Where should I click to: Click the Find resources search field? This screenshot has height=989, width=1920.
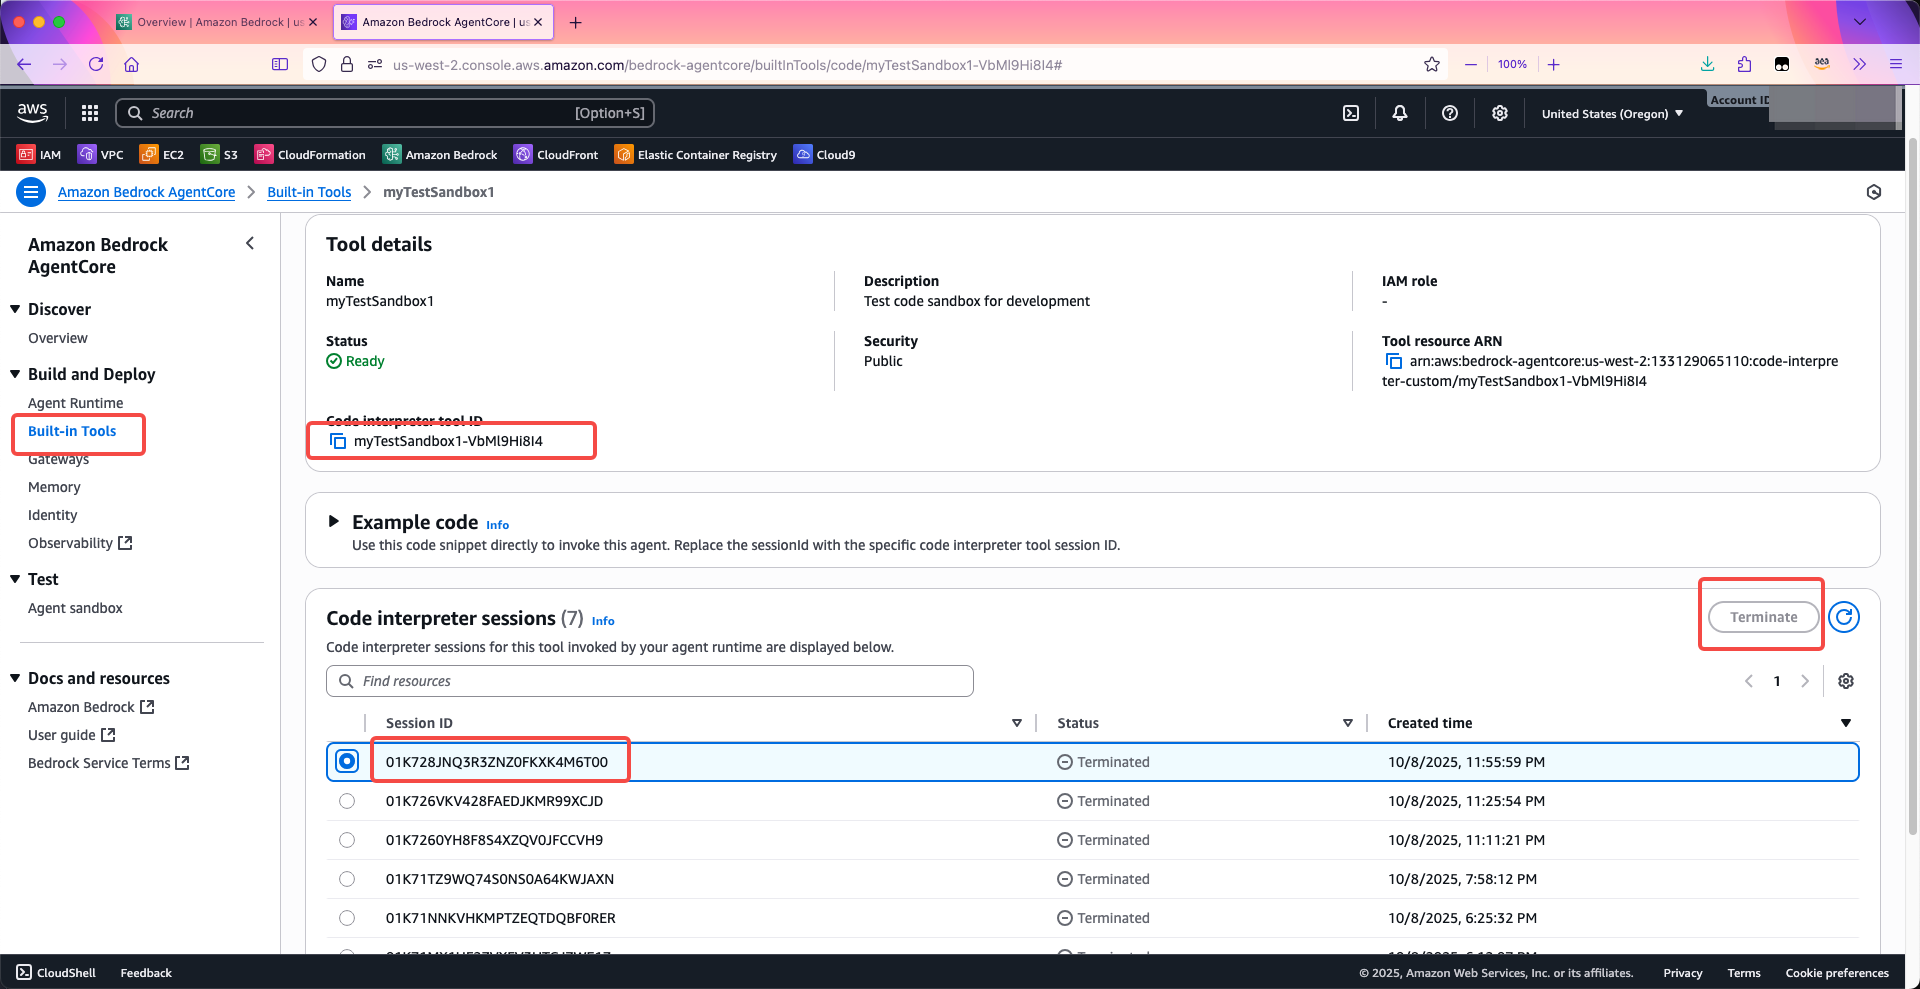pos(650,681)
